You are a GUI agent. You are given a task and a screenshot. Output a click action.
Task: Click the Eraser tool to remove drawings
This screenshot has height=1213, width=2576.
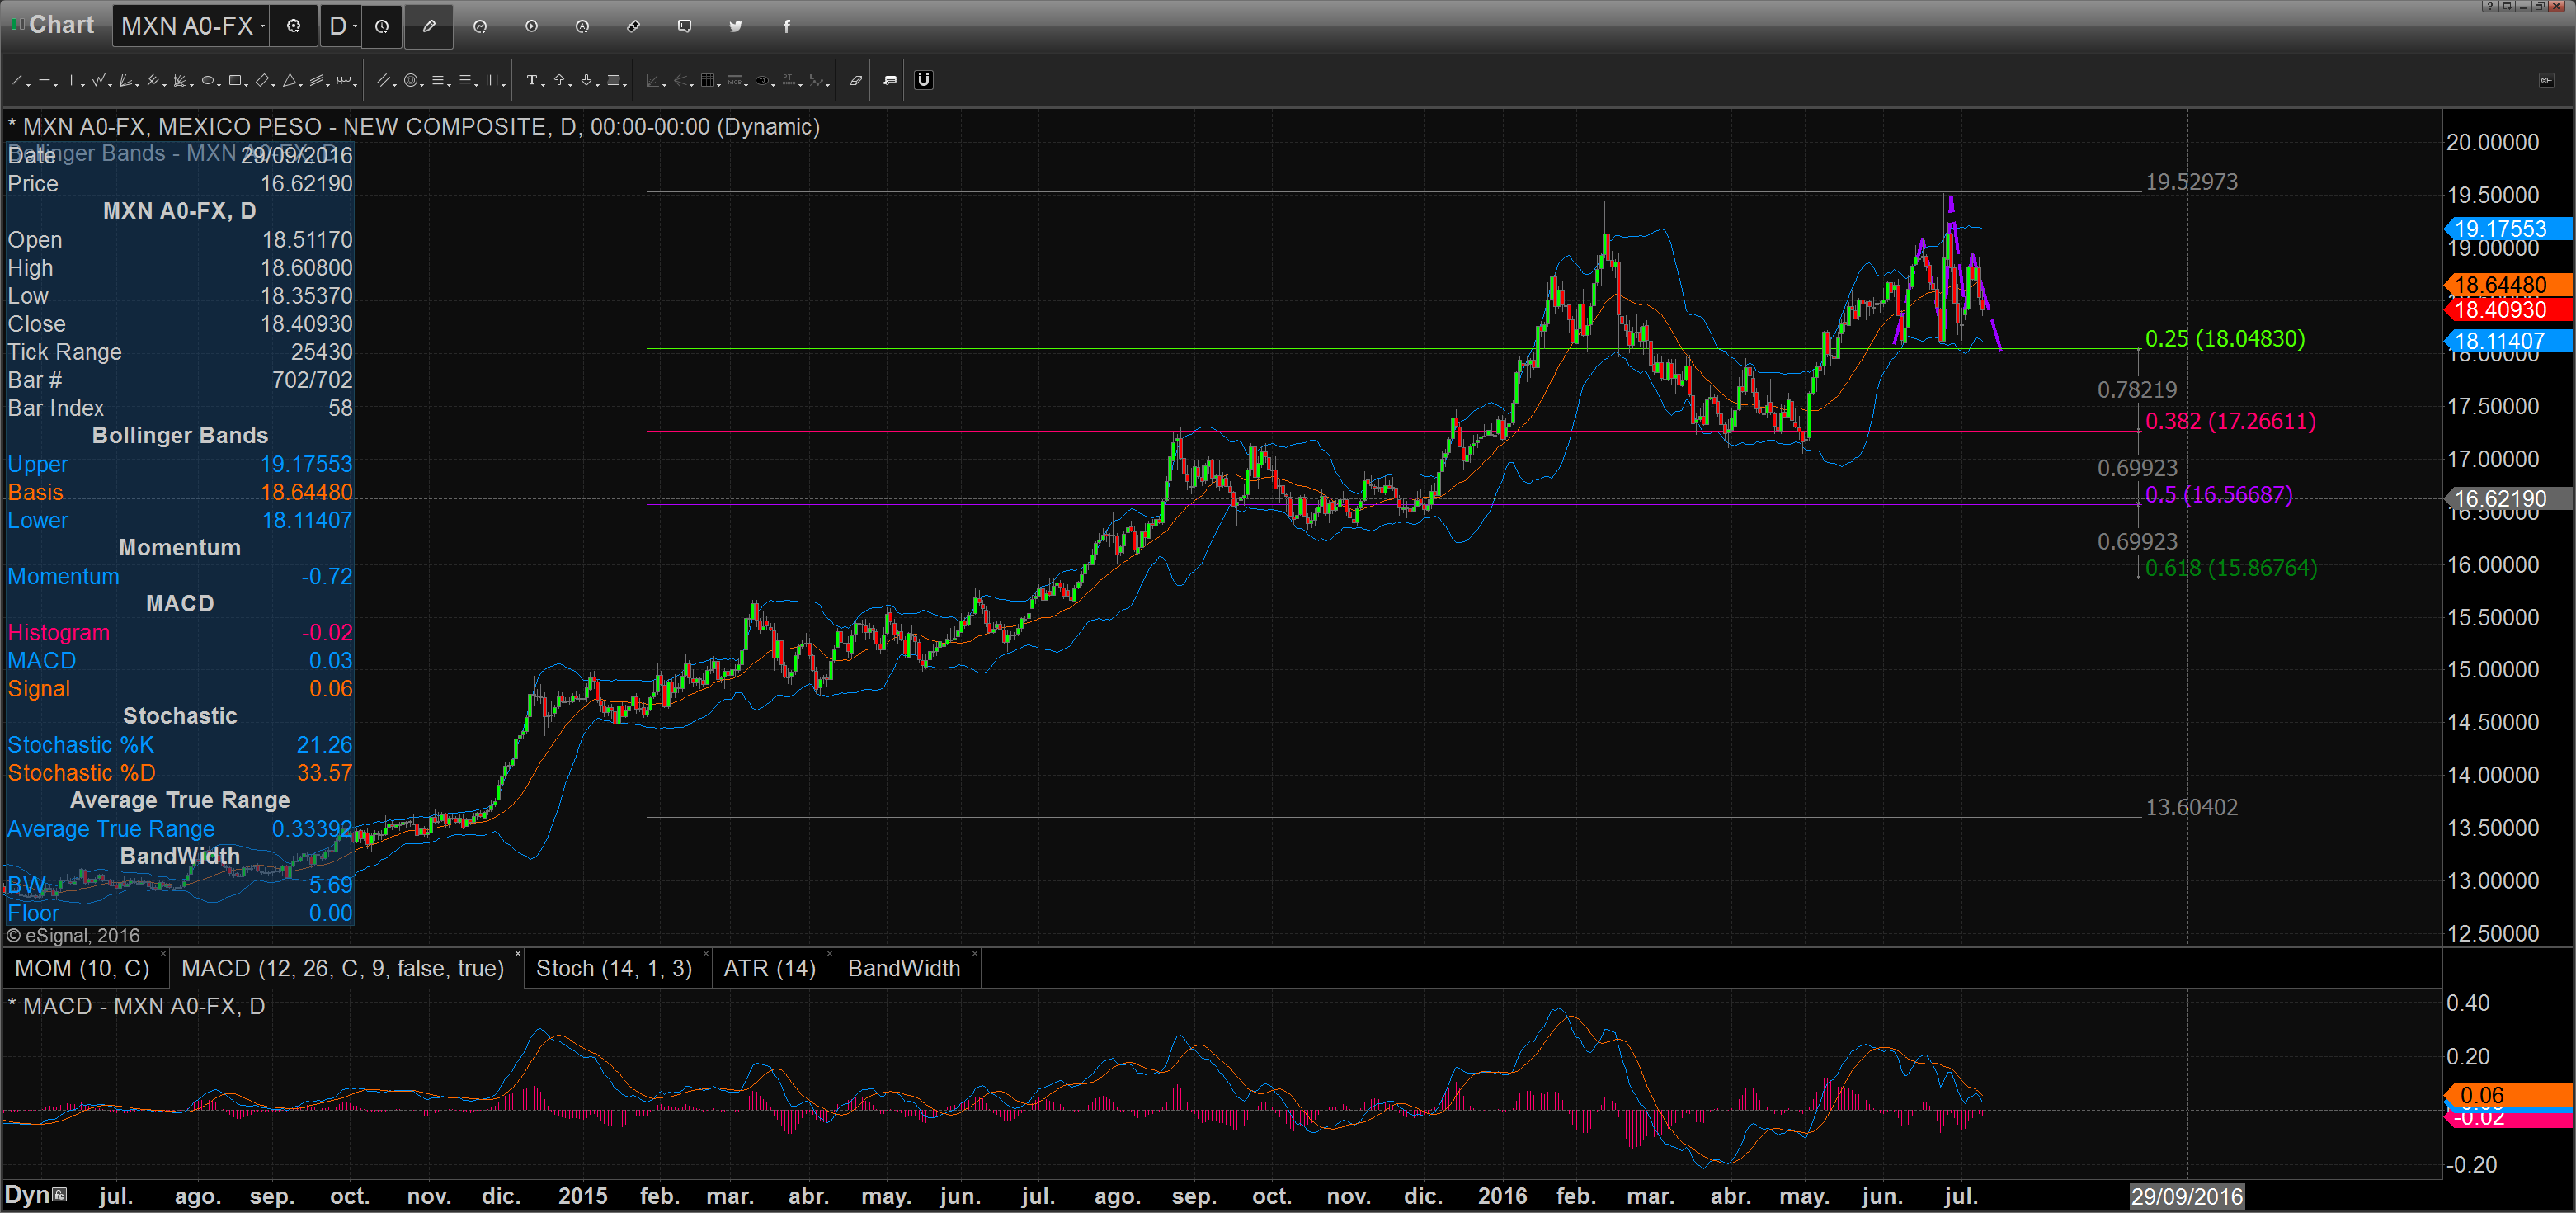click(x=856, y=80)
